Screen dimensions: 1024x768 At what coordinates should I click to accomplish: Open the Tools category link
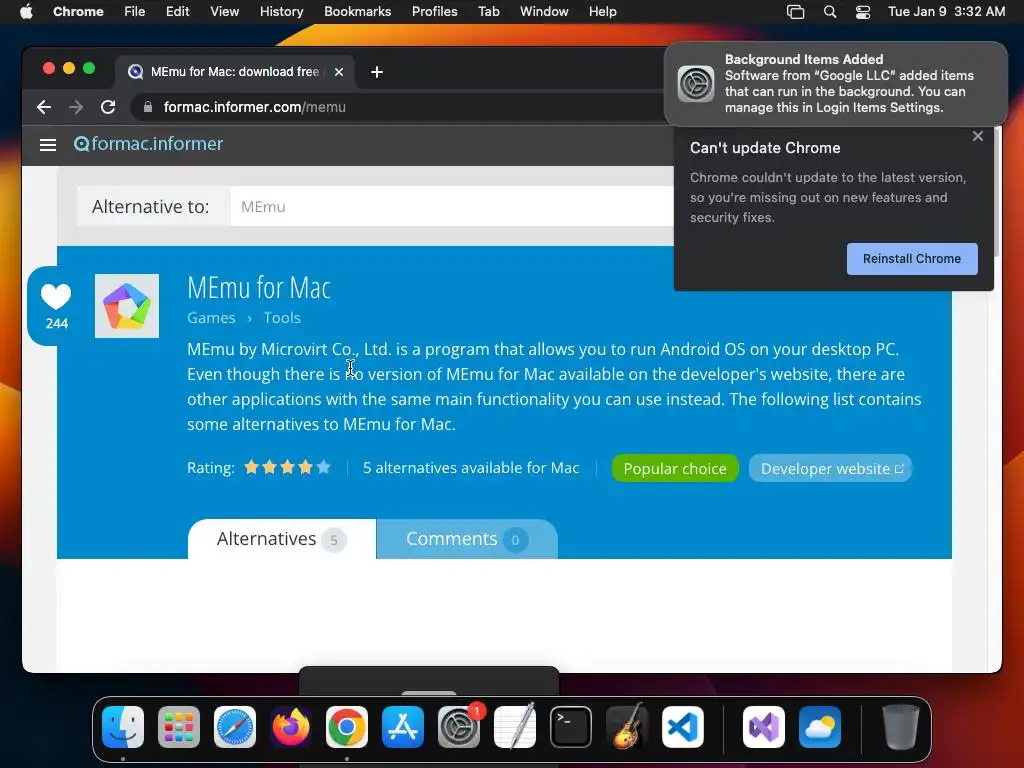(282, 318)
